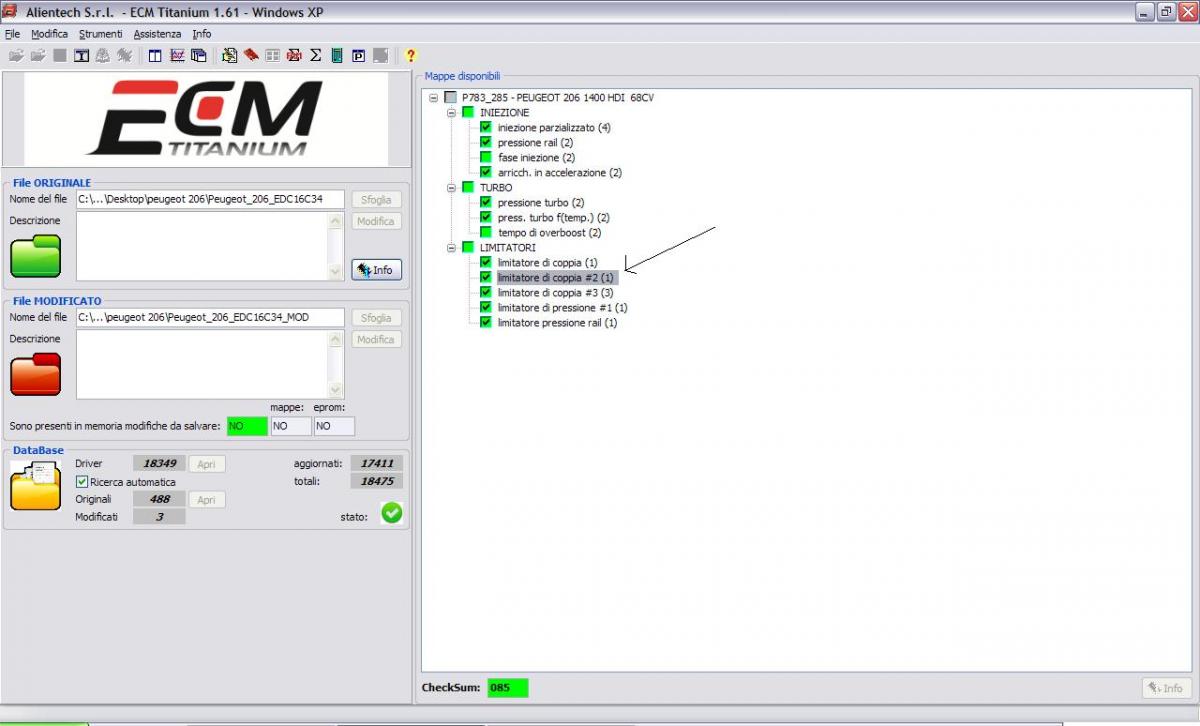The image size is (1200, 726).
Task: Click the yellow DataBase folder icon
Action: click(35, 487)
